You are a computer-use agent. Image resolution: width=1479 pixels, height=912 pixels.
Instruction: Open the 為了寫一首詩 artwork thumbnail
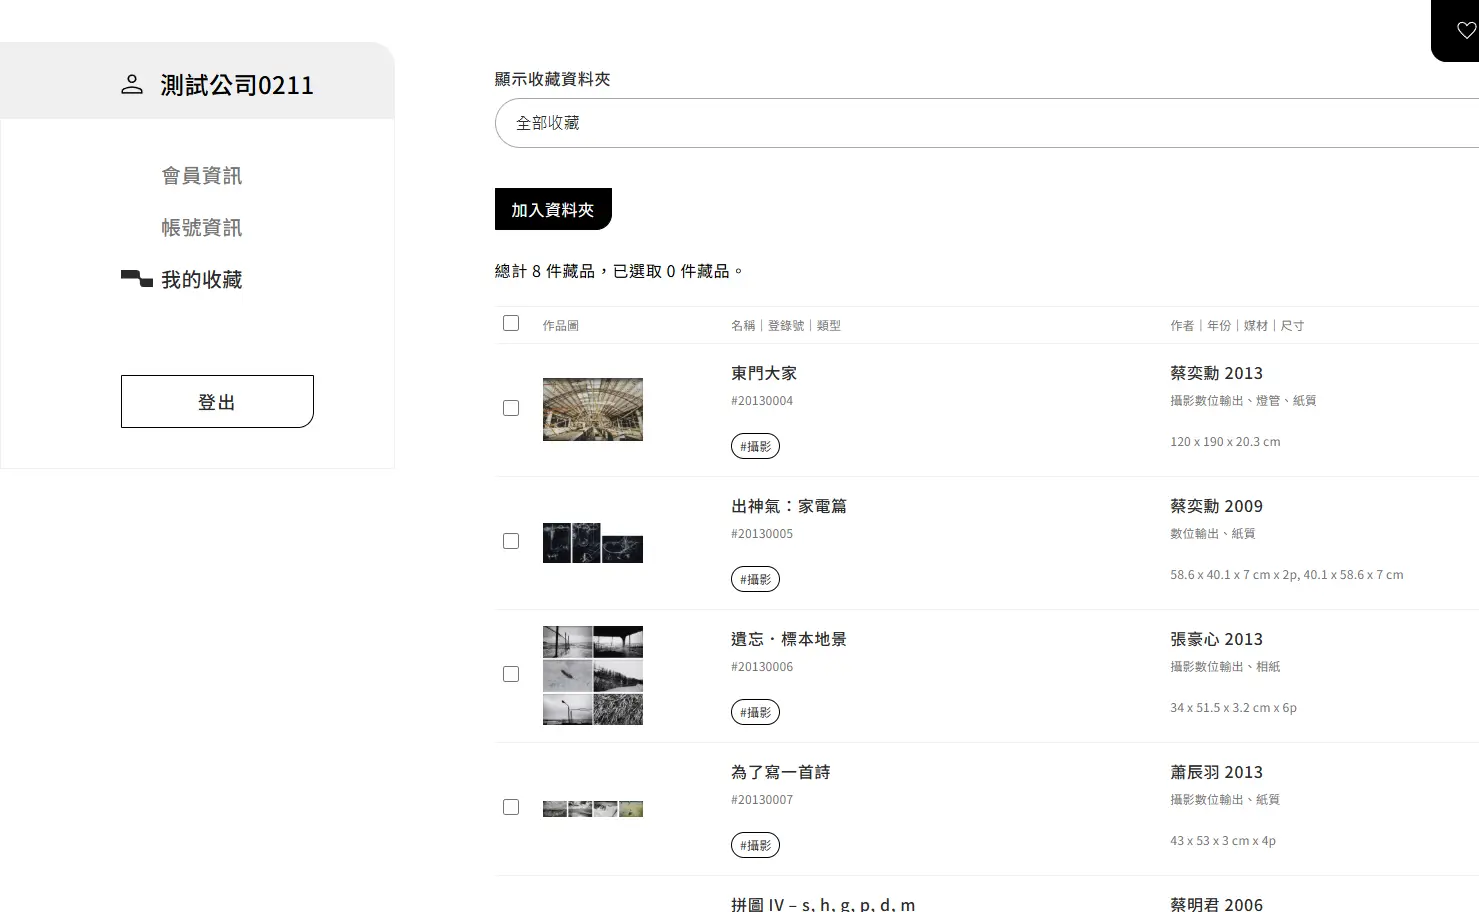[592, 808]
